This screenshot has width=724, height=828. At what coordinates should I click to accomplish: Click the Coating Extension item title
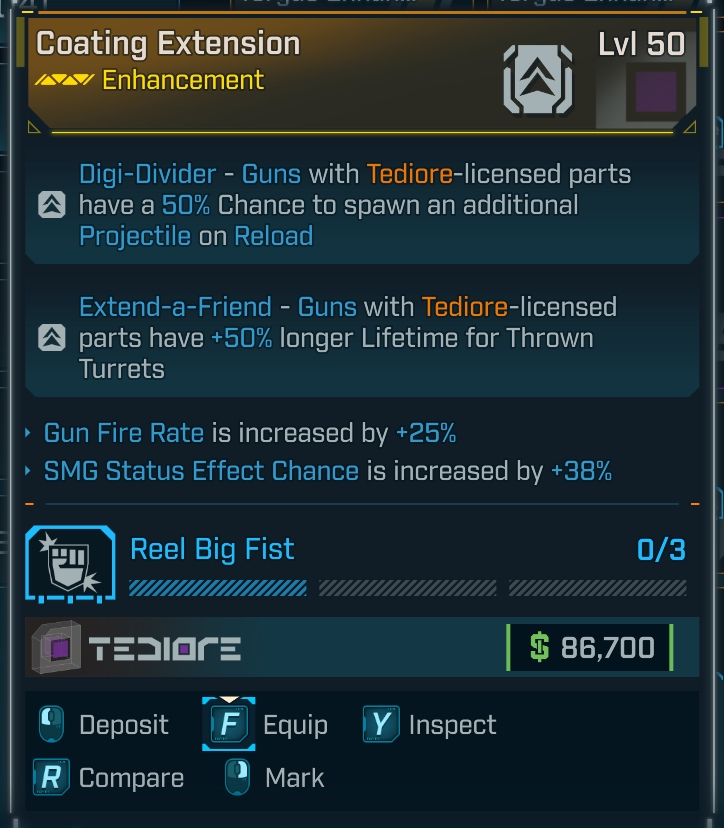pyautogui.click(x=168, y=44)
